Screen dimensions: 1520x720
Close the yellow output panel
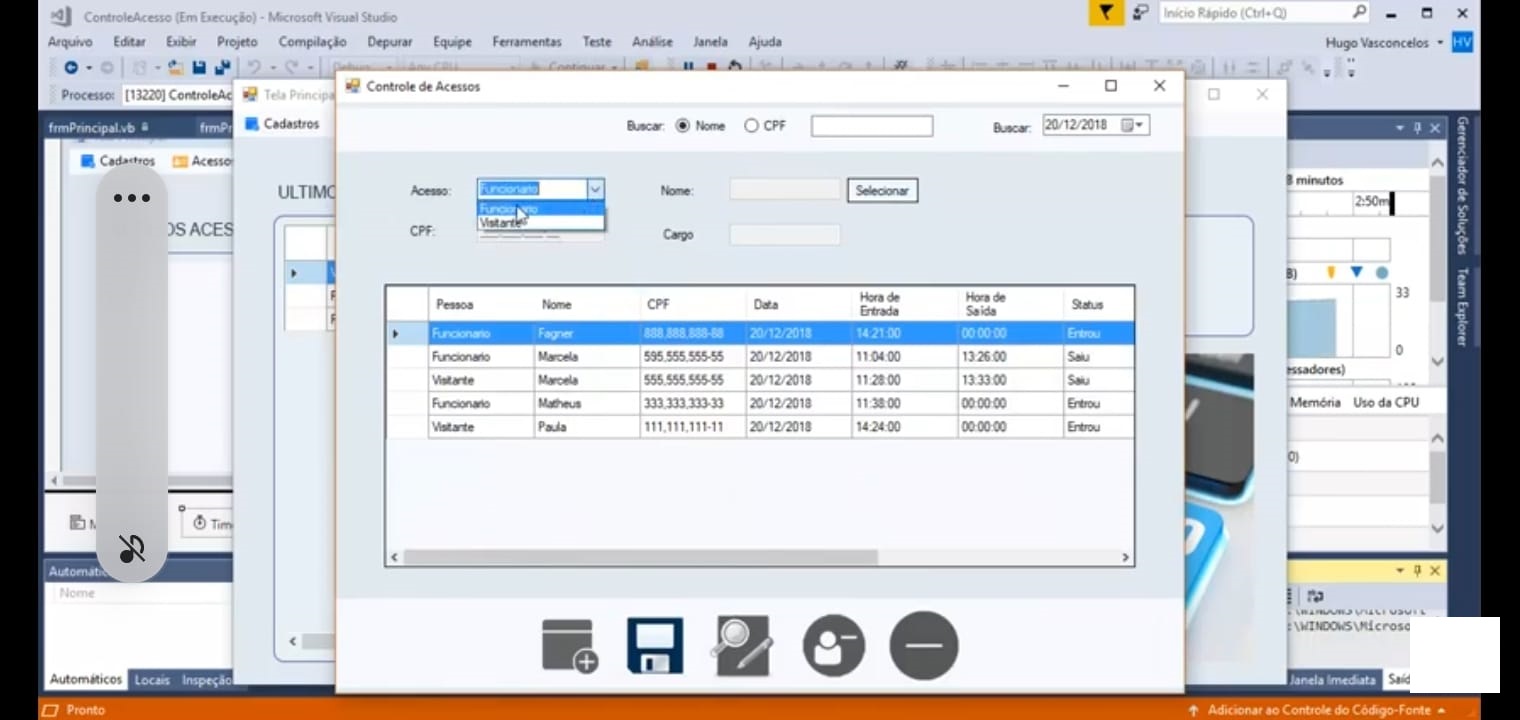[1435, 570]
